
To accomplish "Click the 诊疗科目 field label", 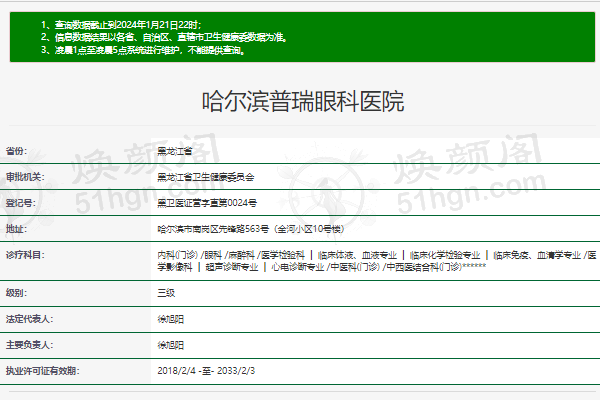I will tap(25, 255).
